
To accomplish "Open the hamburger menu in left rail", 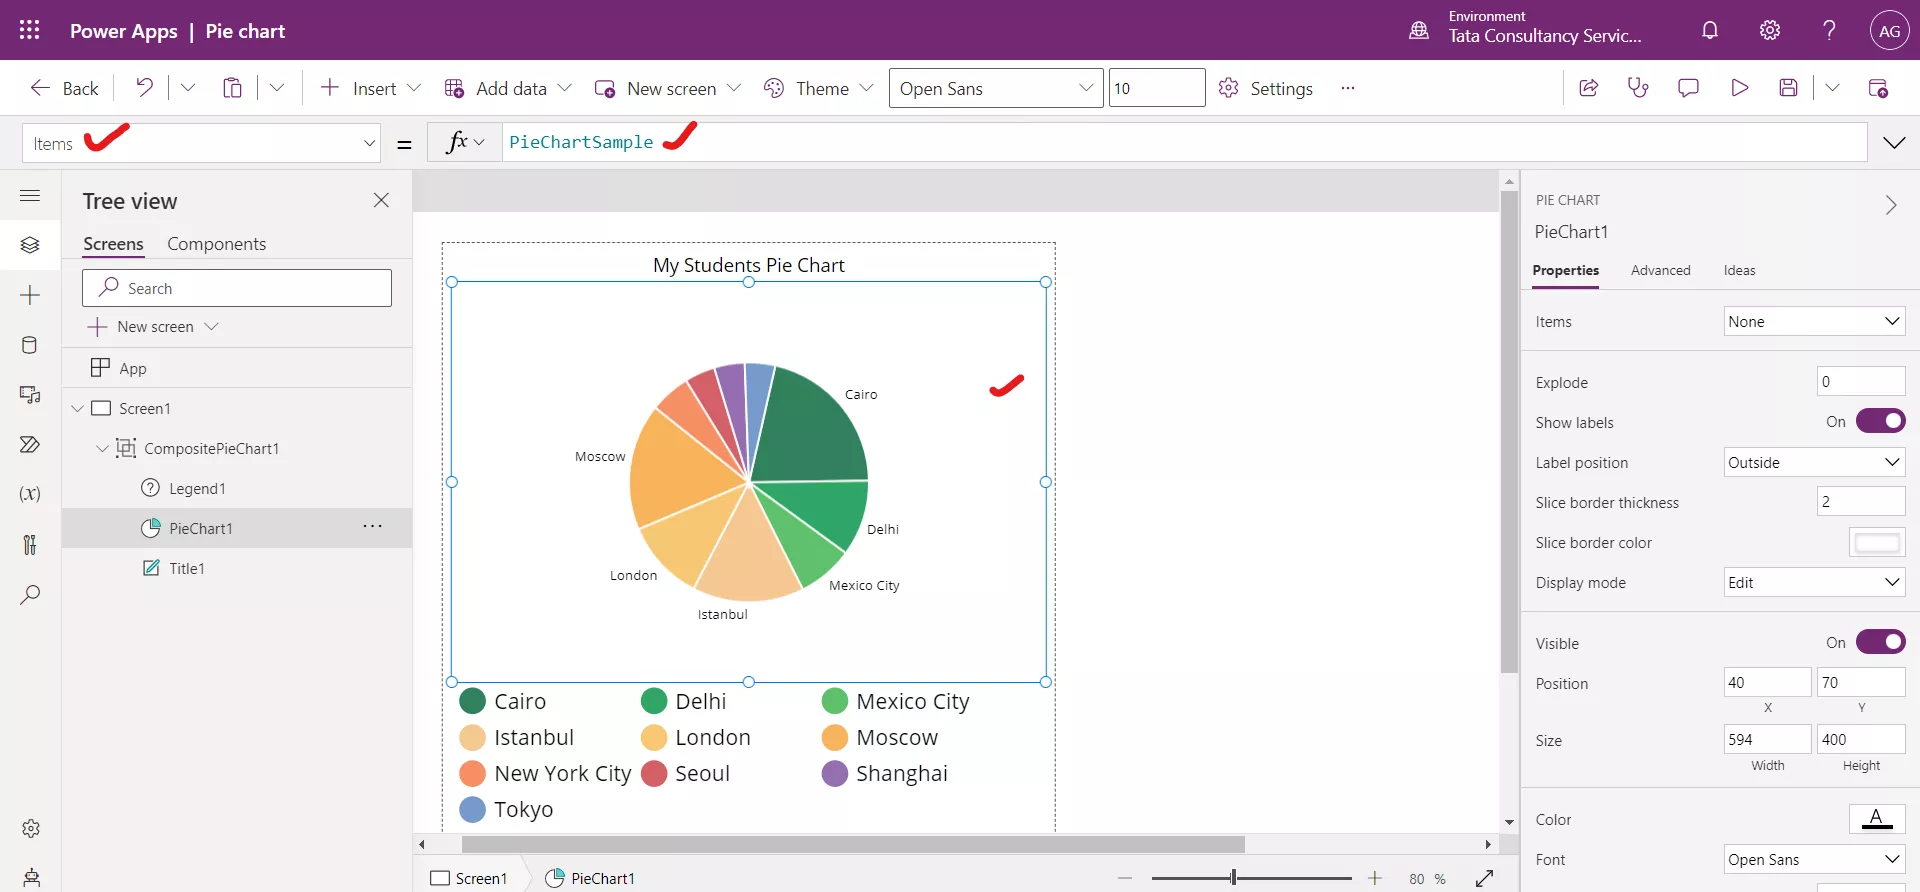I will click(x=30, y=196).
